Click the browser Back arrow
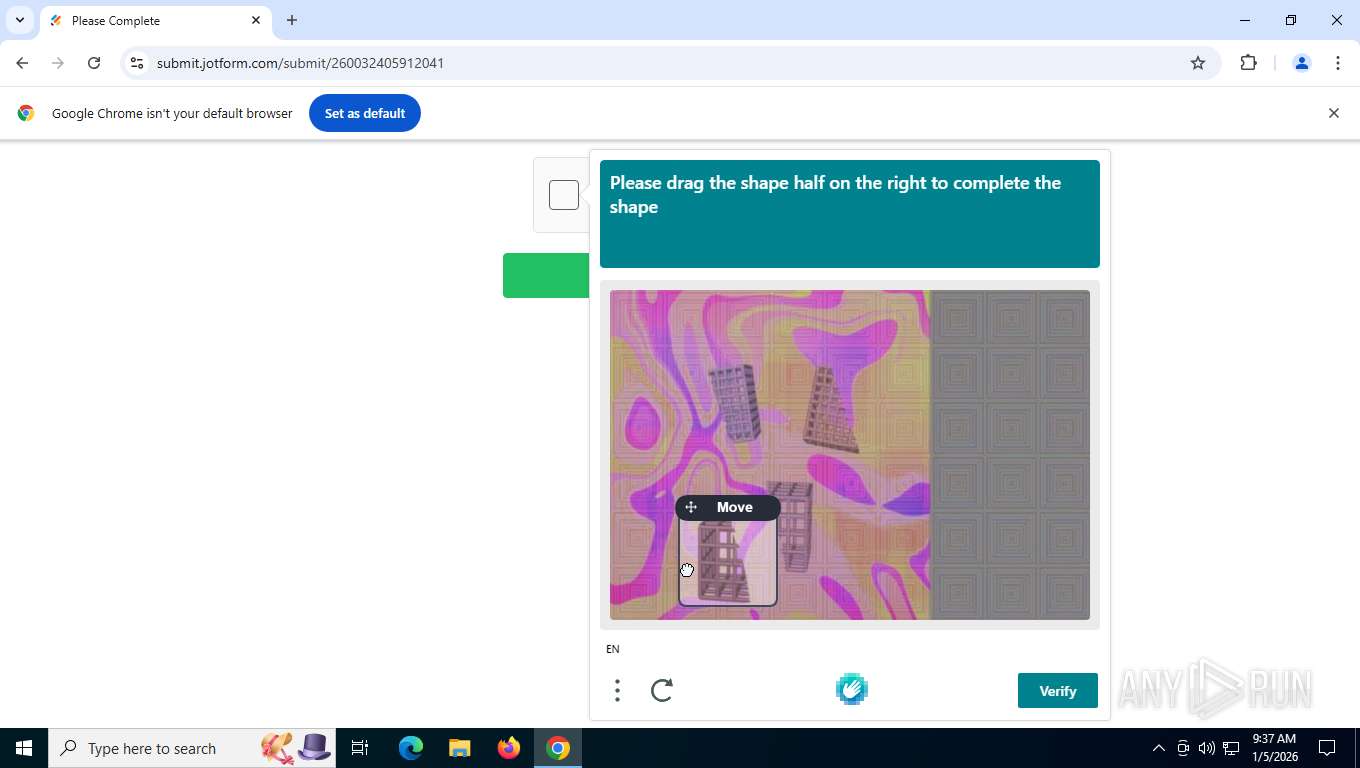 pos(22,63)
